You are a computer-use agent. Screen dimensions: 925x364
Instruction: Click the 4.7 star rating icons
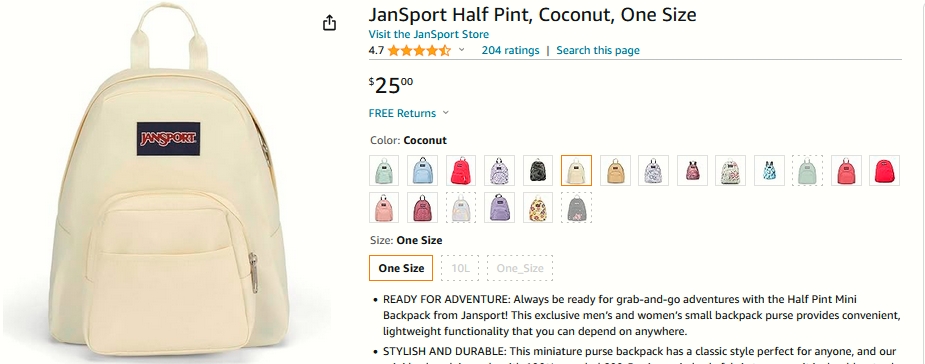tap(419, 50)
